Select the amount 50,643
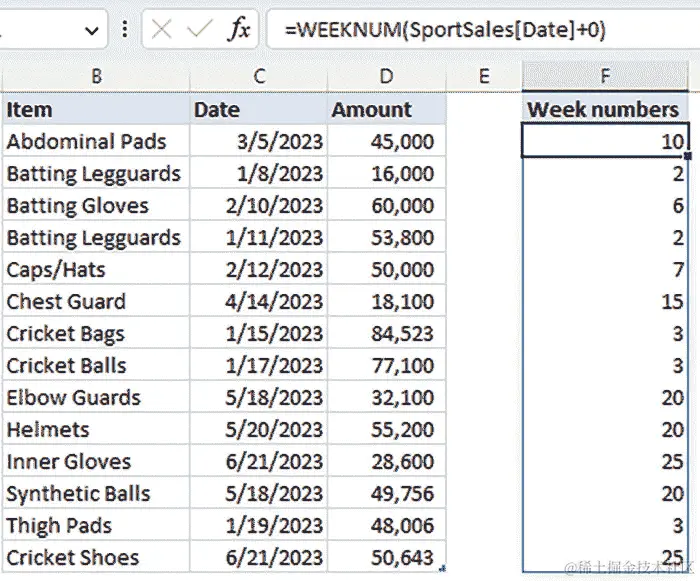The image size is (700, 581). click(x=387, y=557)
